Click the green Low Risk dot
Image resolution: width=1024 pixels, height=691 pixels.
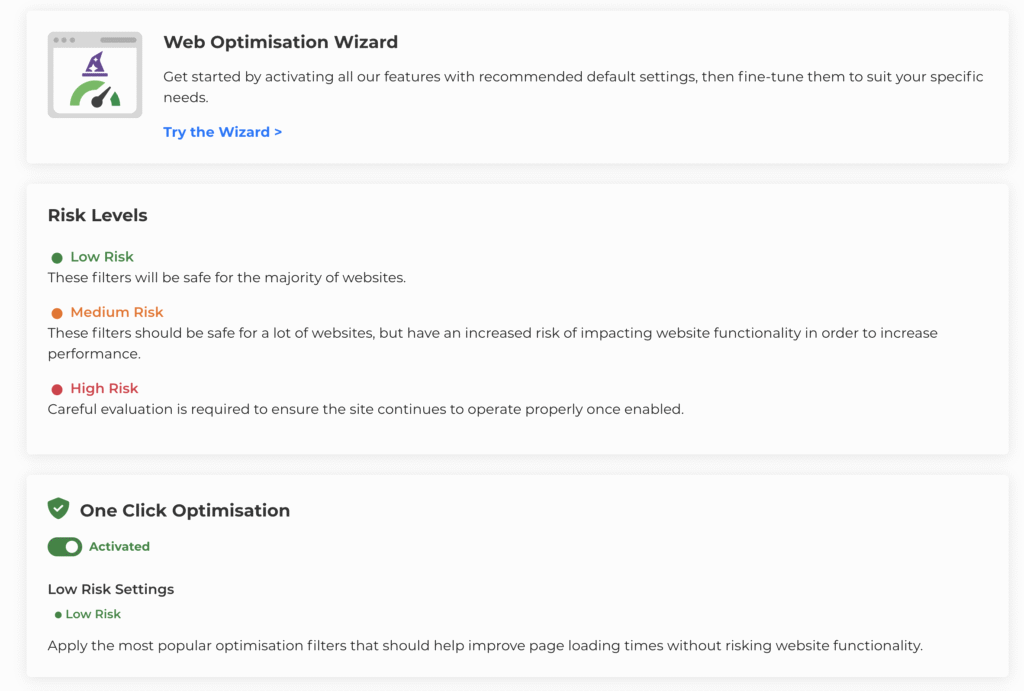click(x=57, y=258)
